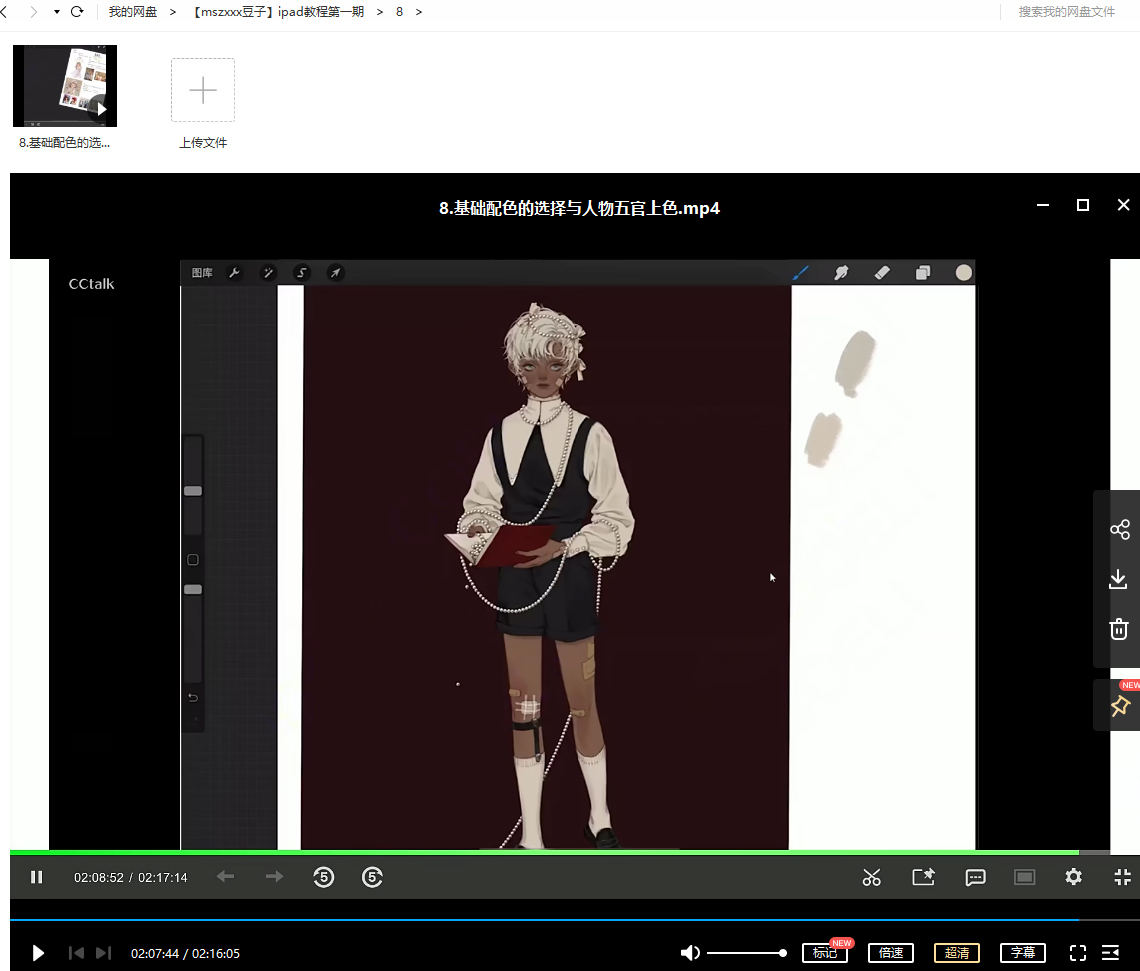Pause the inner video playback
This screenshot has width=1140, height=971.
tap(37, 877)
